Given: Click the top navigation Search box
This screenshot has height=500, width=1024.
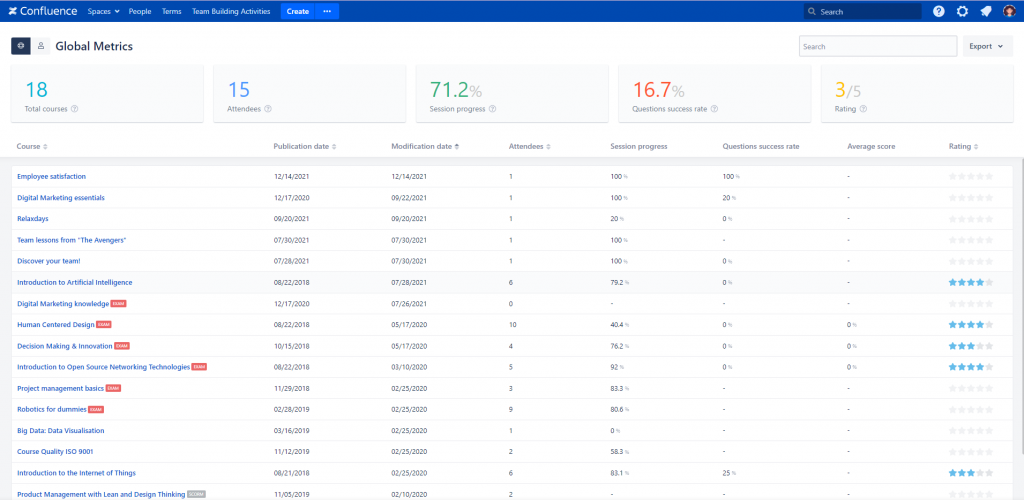Looking at the screenshot, I should tap(862, 12).
